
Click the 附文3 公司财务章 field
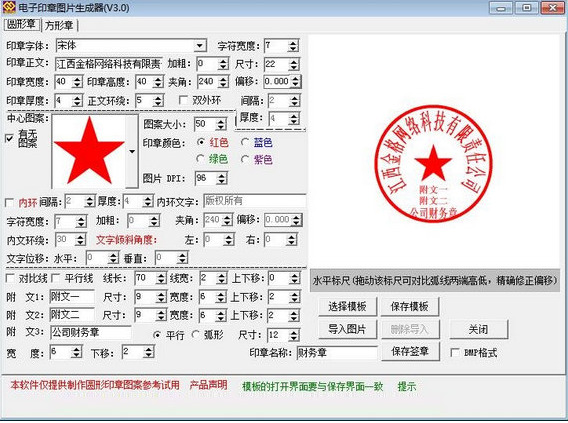tap(91, 332)
